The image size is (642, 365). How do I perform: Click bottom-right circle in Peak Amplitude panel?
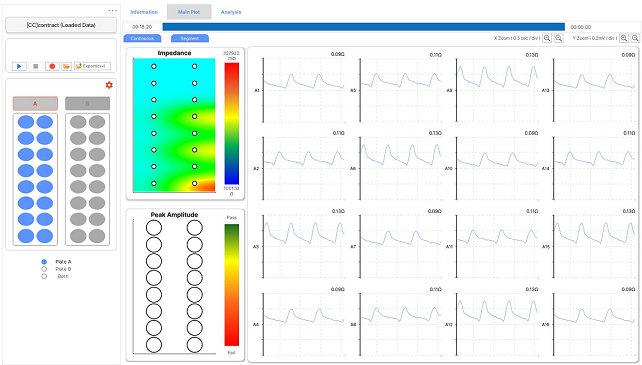click(194, 345)
